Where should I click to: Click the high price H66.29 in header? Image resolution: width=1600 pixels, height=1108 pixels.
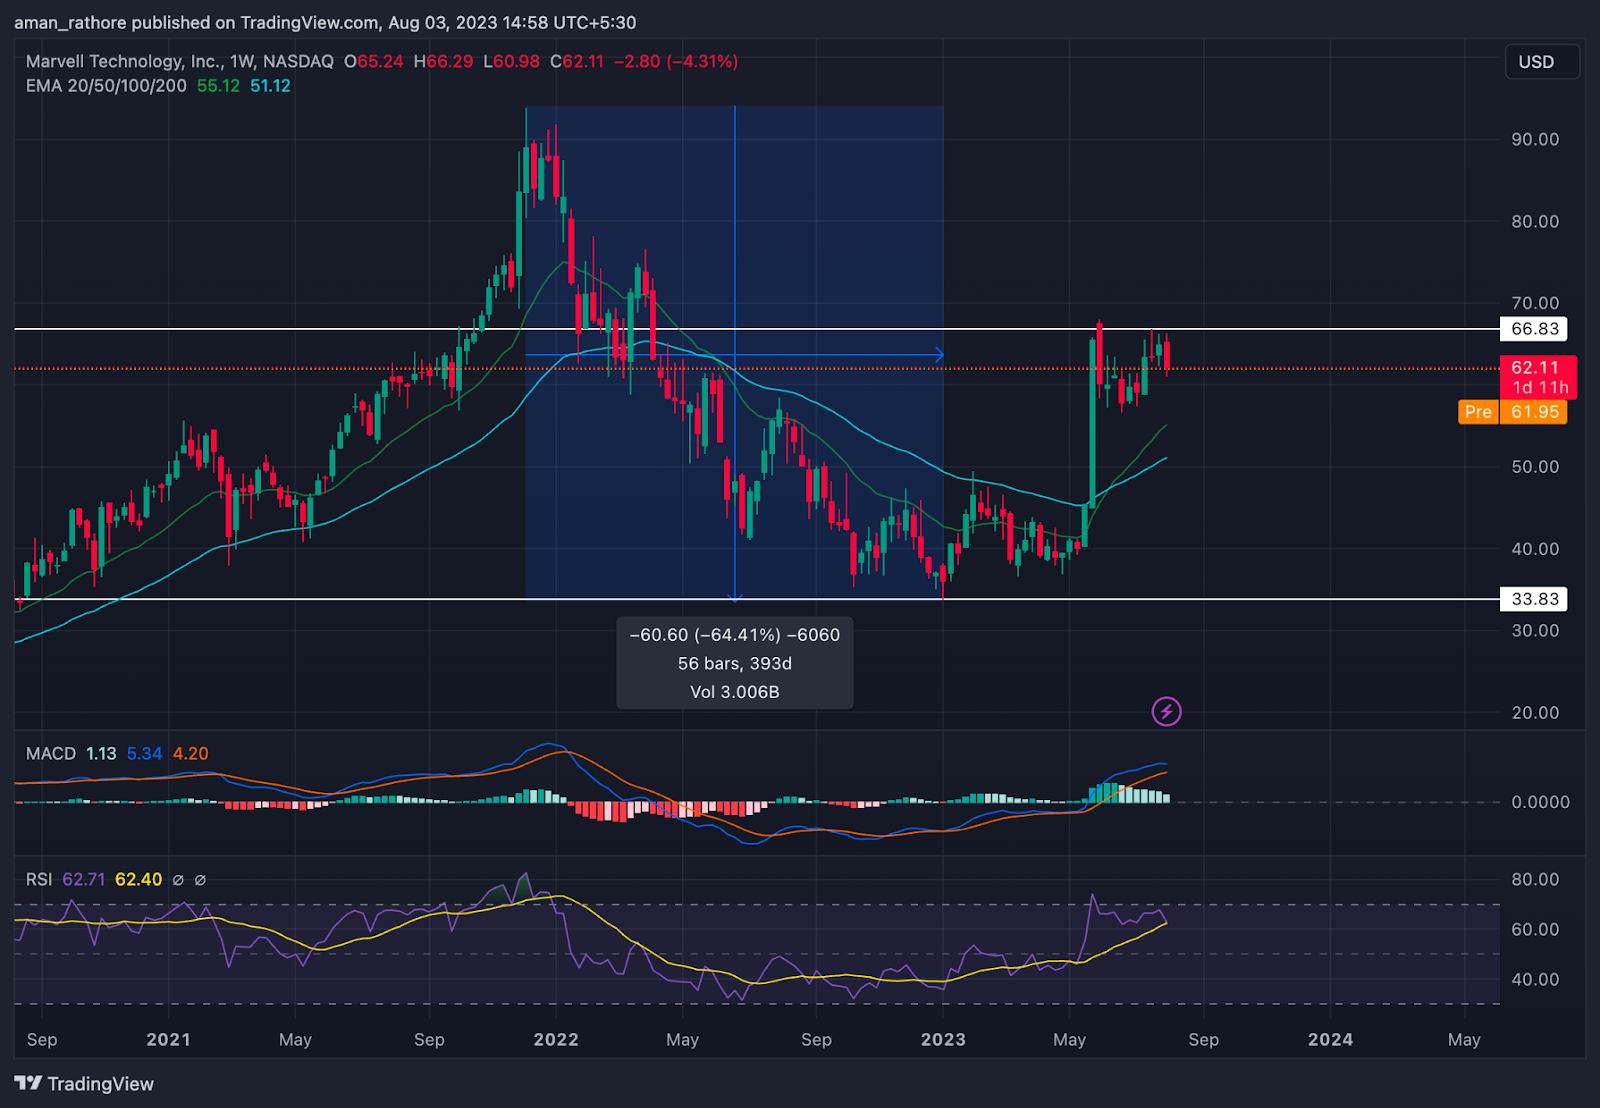pyautogui.click(x=443, y=61)
